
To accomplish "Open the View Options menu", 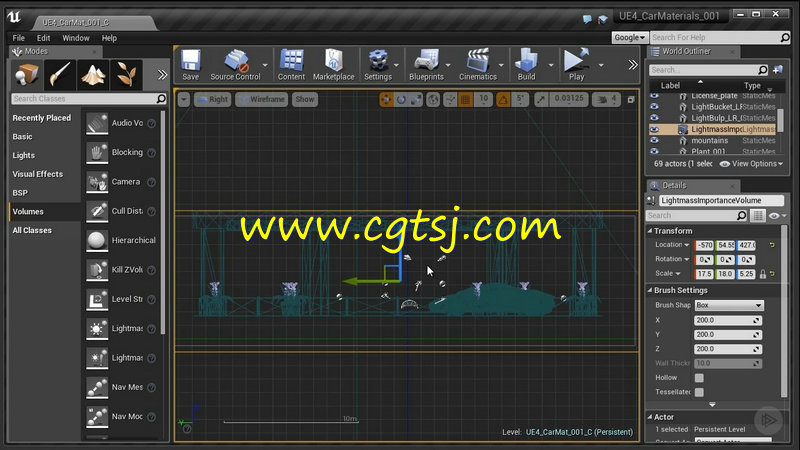I will (x=751, y=164).
